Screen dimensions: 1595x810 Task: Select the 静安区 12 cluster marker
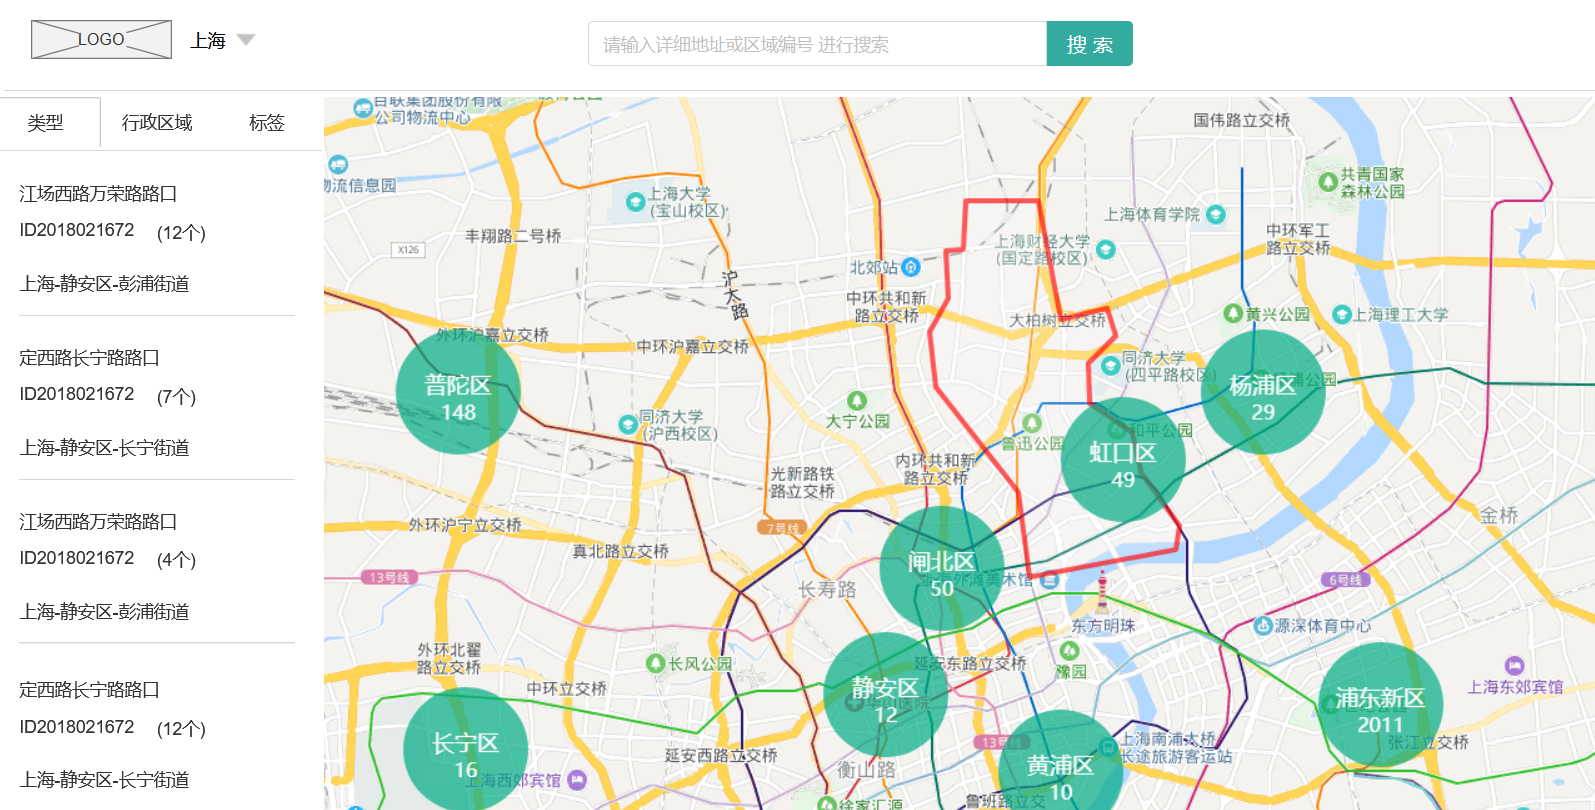pos(885,695)
